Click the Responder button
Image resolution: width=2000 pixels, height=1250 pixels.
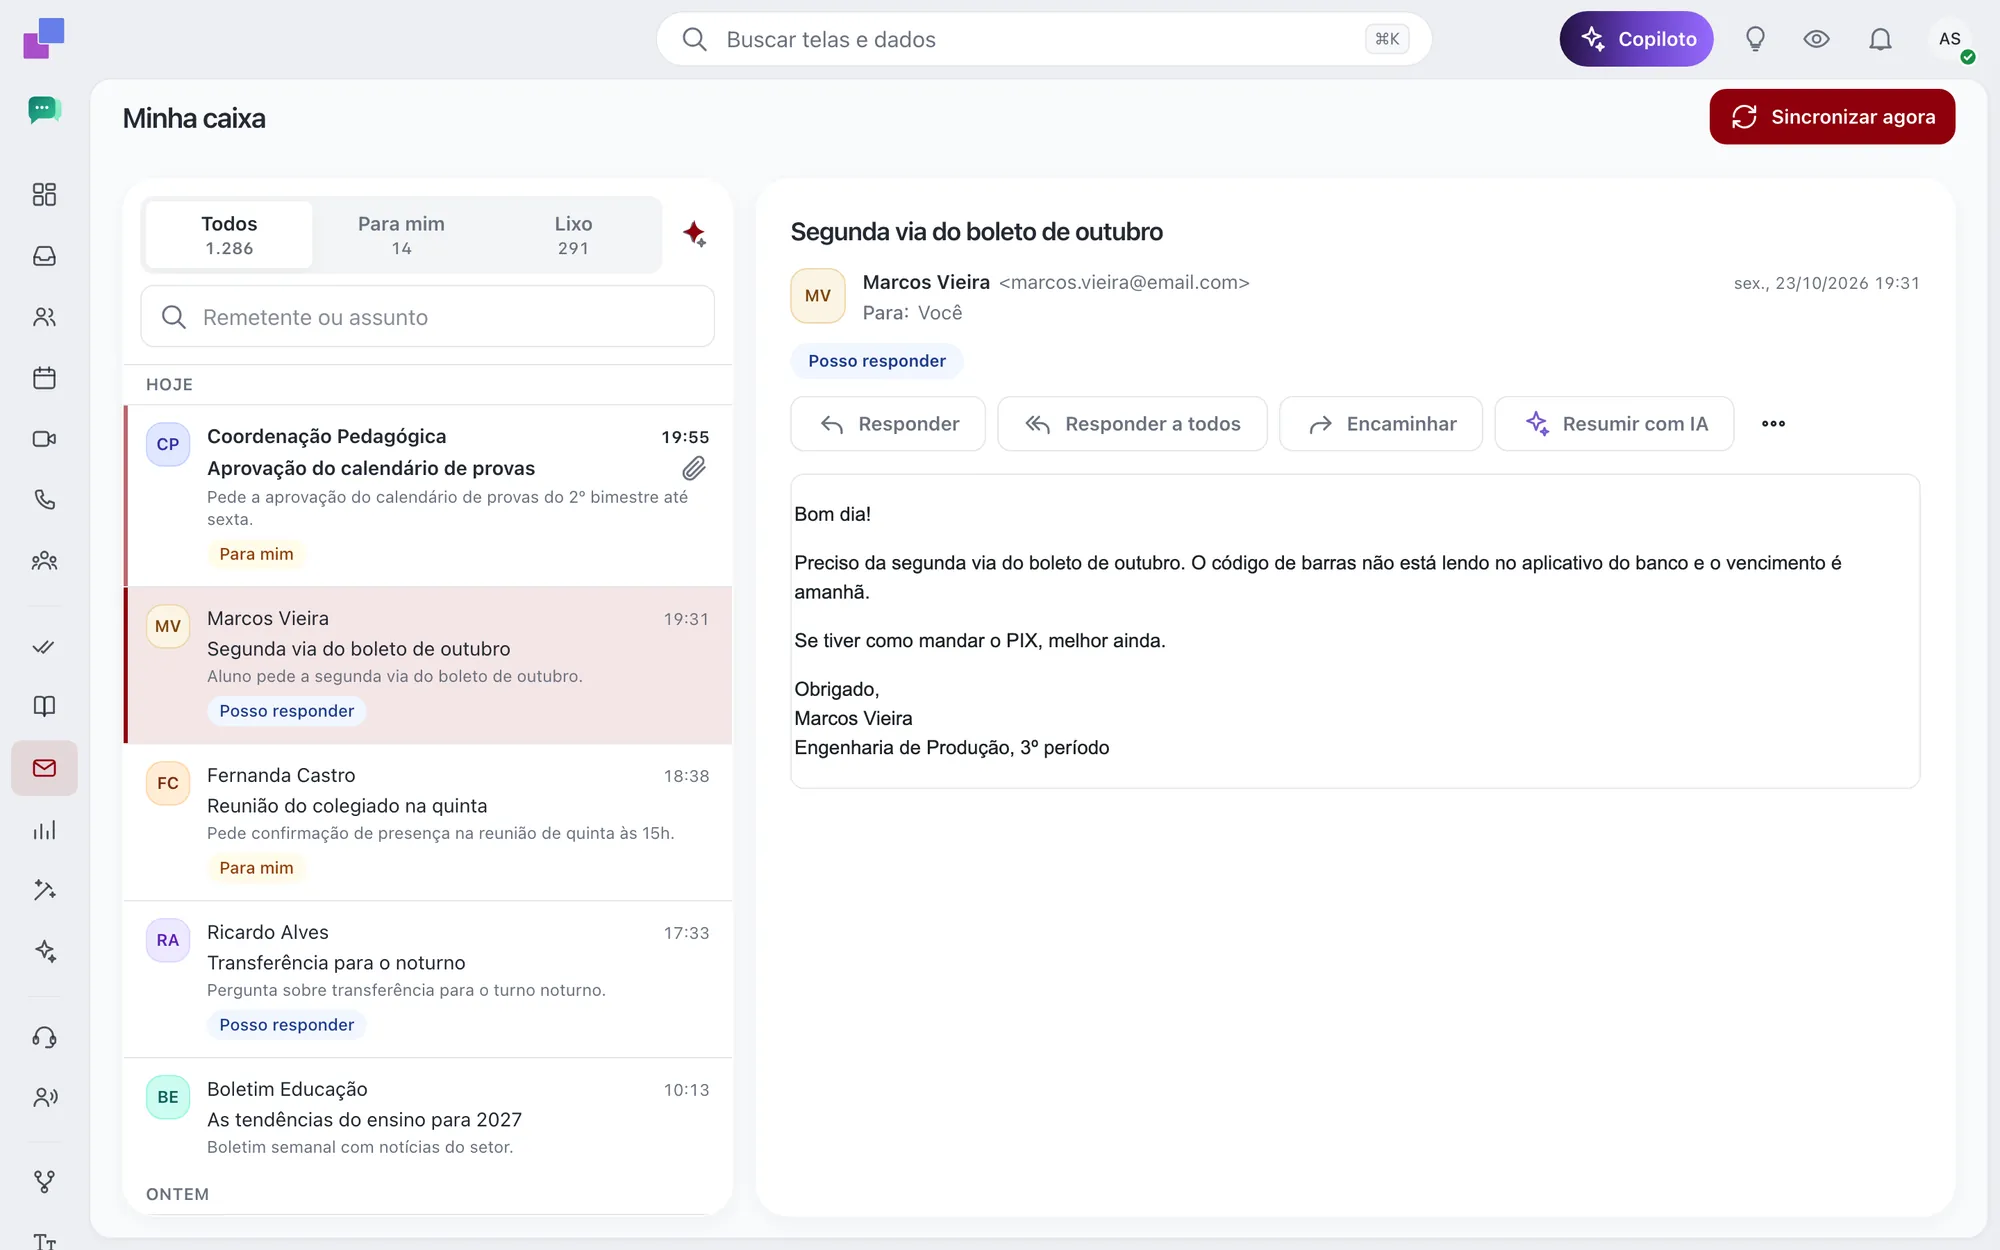(888, 424)
